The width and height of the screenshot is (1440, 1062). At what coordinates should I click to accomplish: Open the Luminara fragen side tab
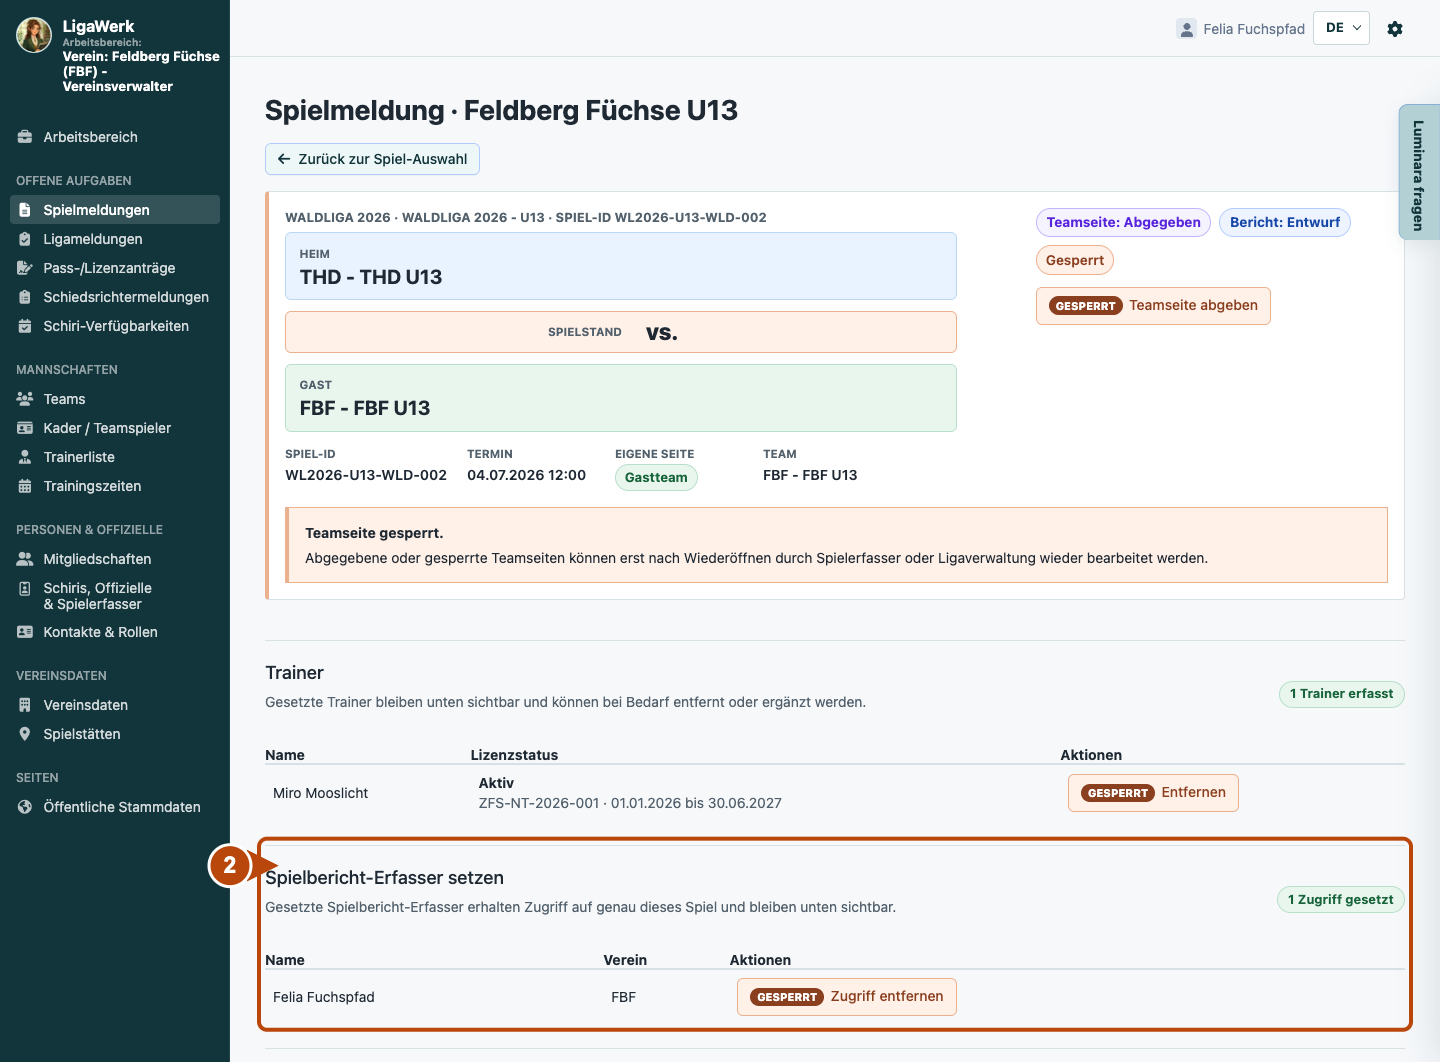pos(1419,172)
